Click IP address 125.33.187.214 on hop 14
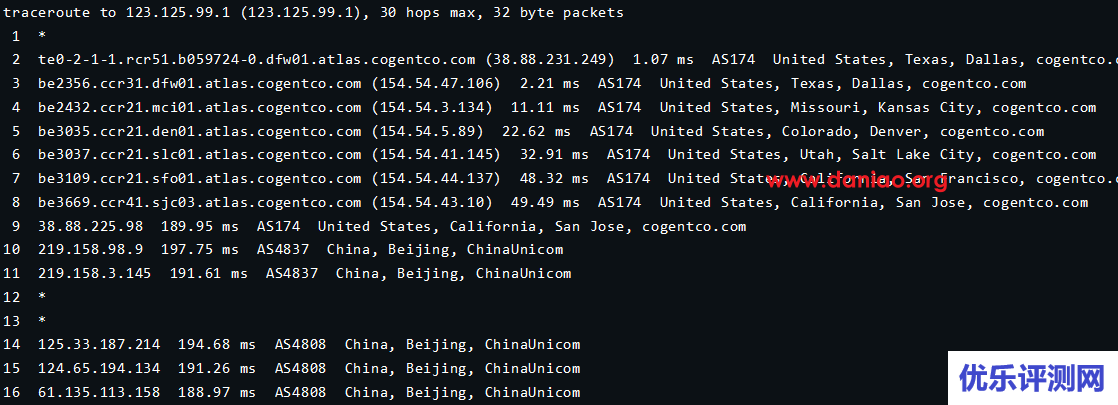Screen dimensions: 1118x405 point(99,345)
